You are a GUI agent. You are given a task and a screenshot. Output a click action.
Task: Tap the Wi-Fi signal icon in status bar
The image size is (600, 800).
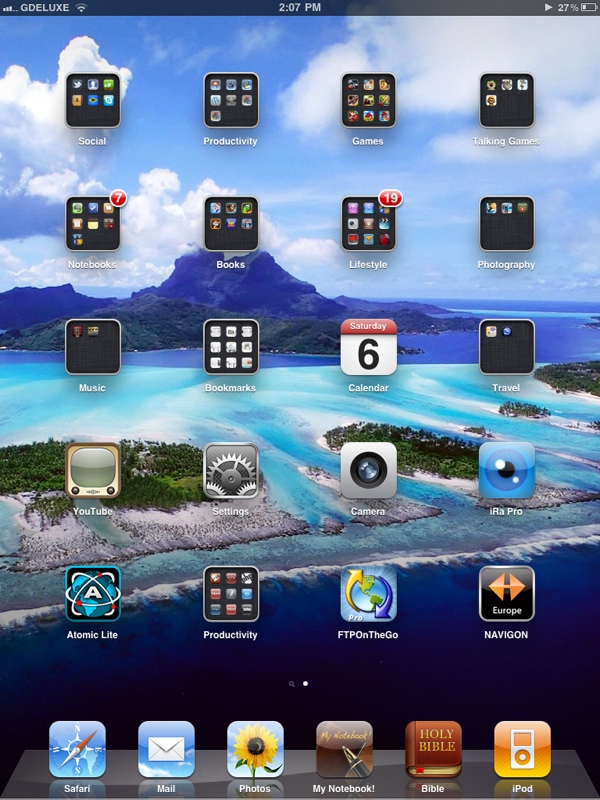point(81,7)
